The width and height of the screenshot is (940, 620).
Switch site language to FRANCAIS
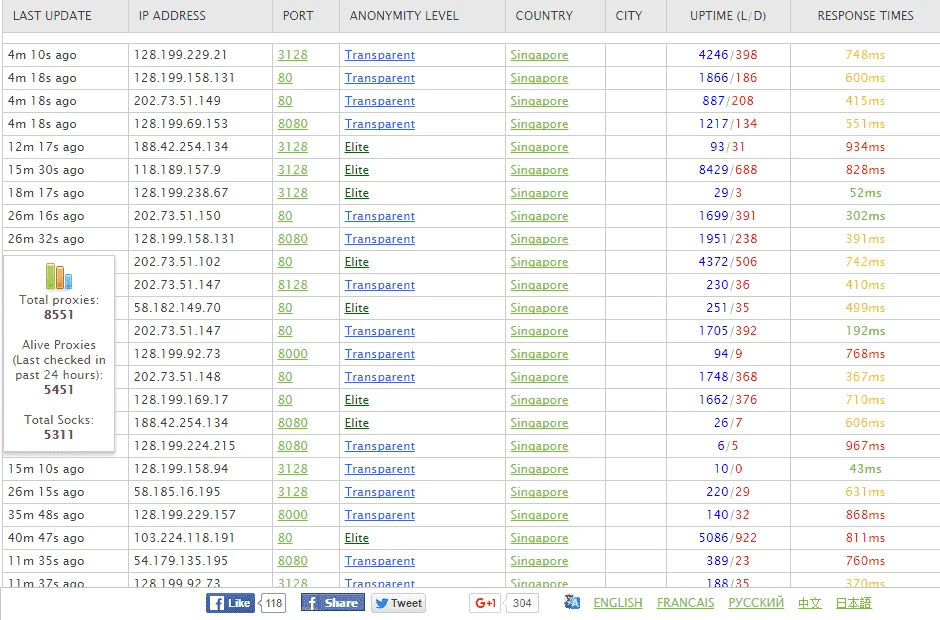pos(685,603)
